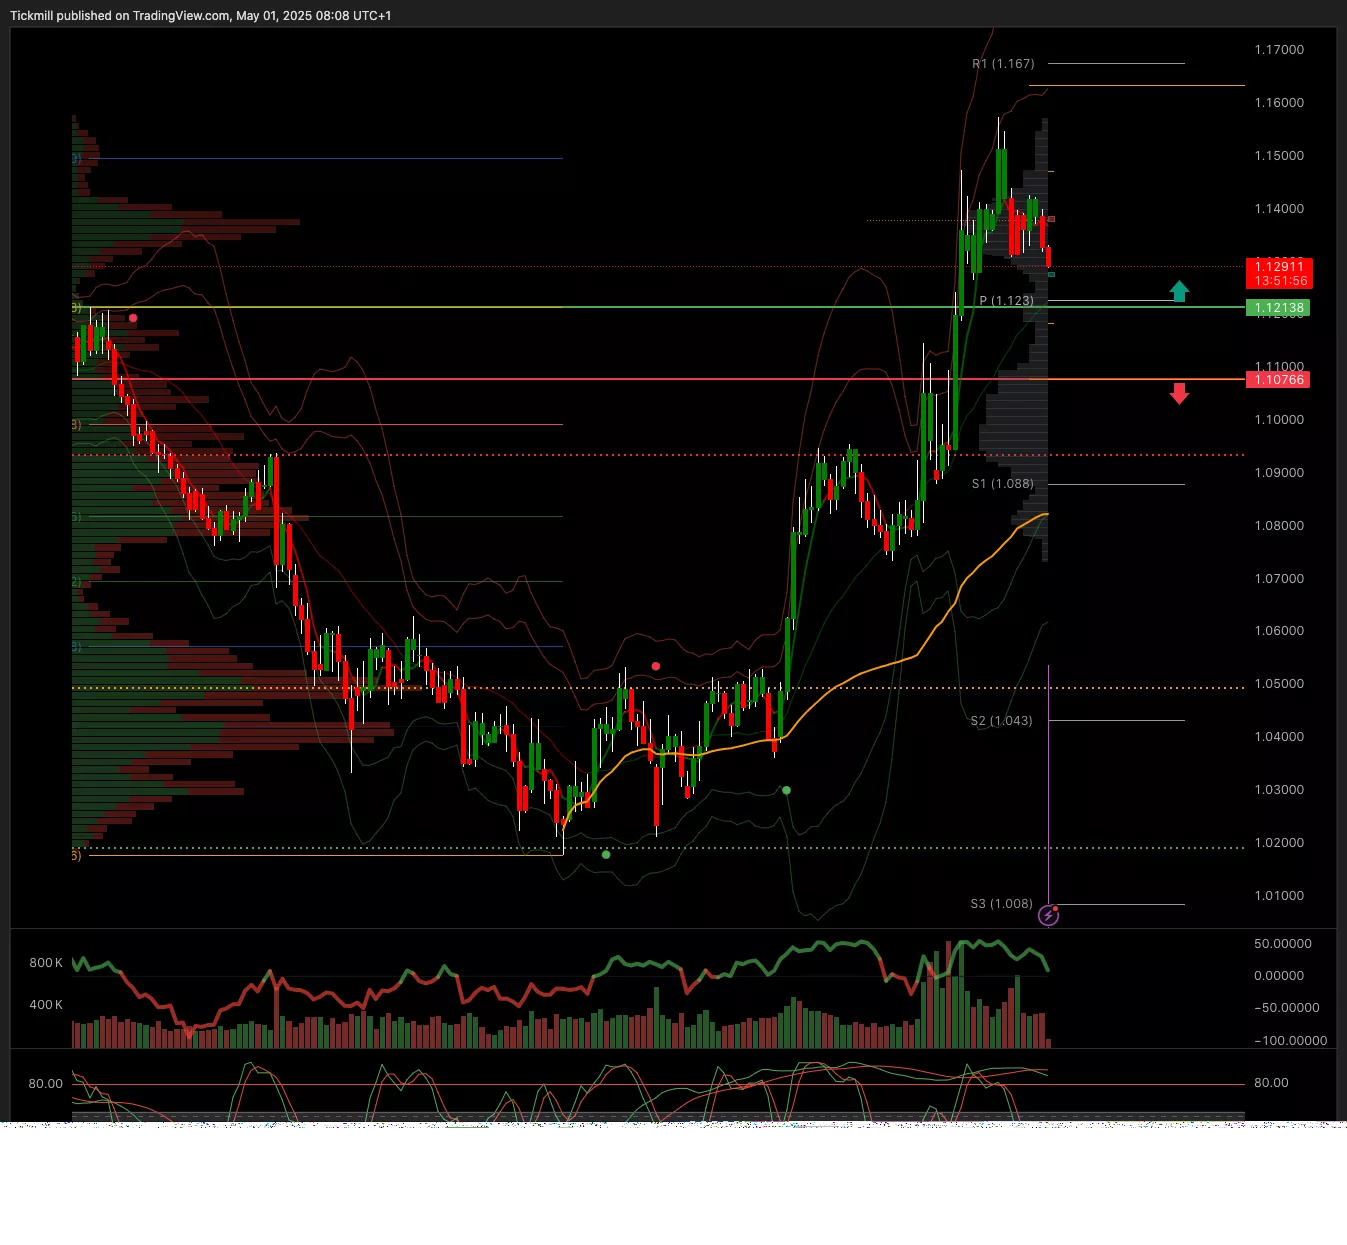
Task: Select the green 1.12138 price label
Action: 1278,308
